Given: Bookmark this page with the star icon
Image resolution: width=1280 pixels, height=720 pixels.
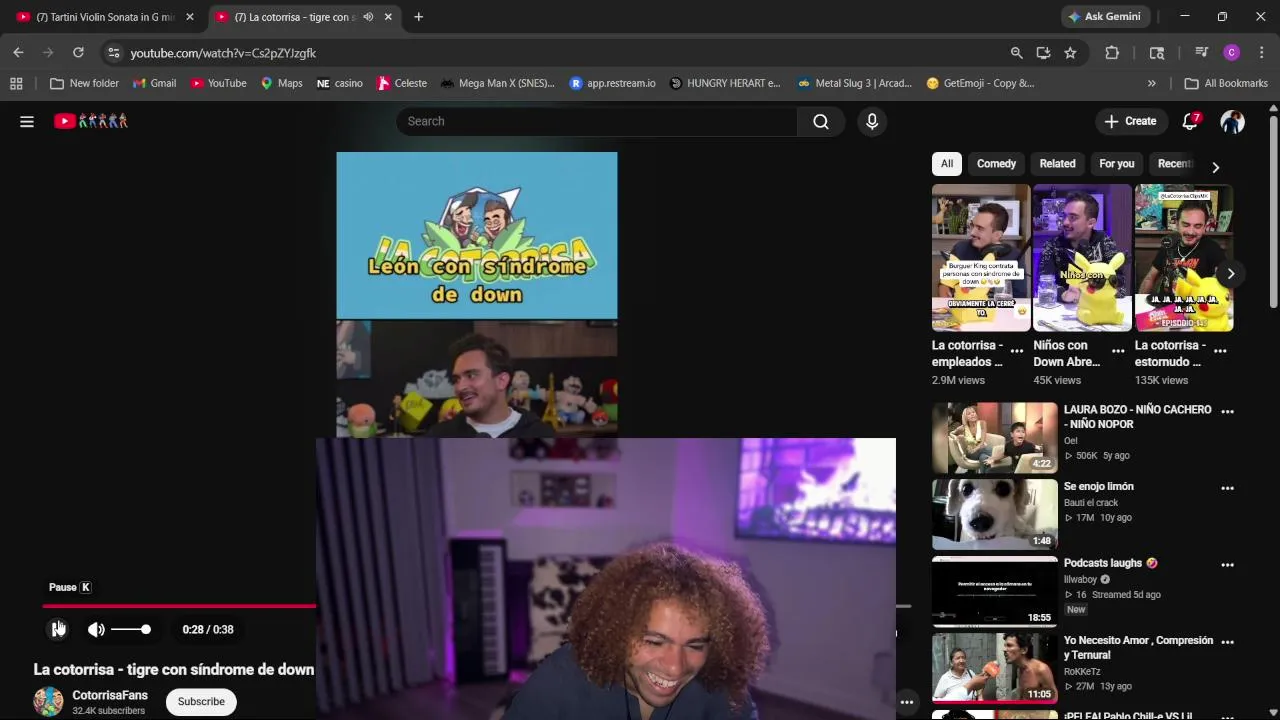Looking at the screenshot, I should pyautogui.click(x=1070, y=53).
